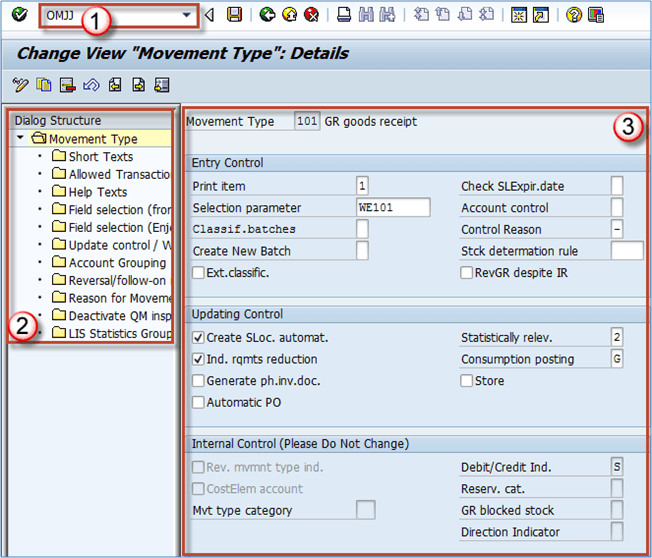Select Help Texts in Dialog Structure
This screenshot has height=558, width=652.
coord(97,192)
